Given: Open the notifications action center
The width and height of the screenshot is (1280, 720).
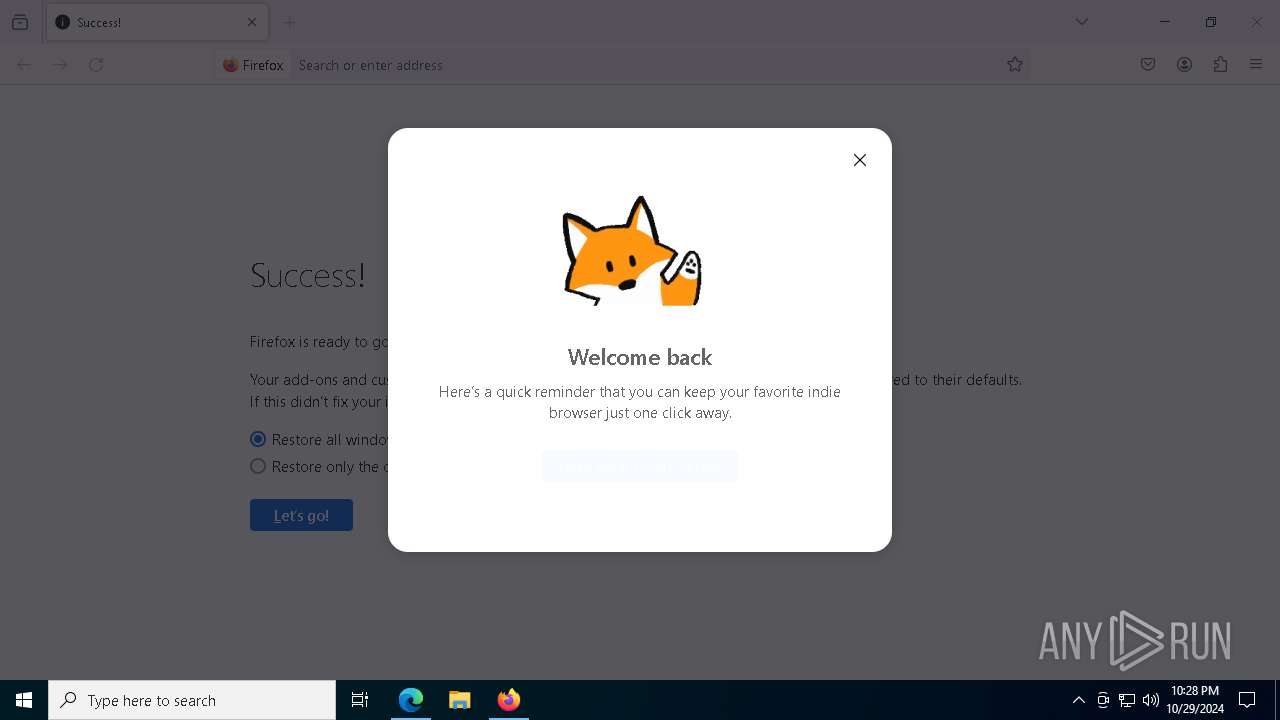Looking at the screenshot, I should (x=1247, y=700).
